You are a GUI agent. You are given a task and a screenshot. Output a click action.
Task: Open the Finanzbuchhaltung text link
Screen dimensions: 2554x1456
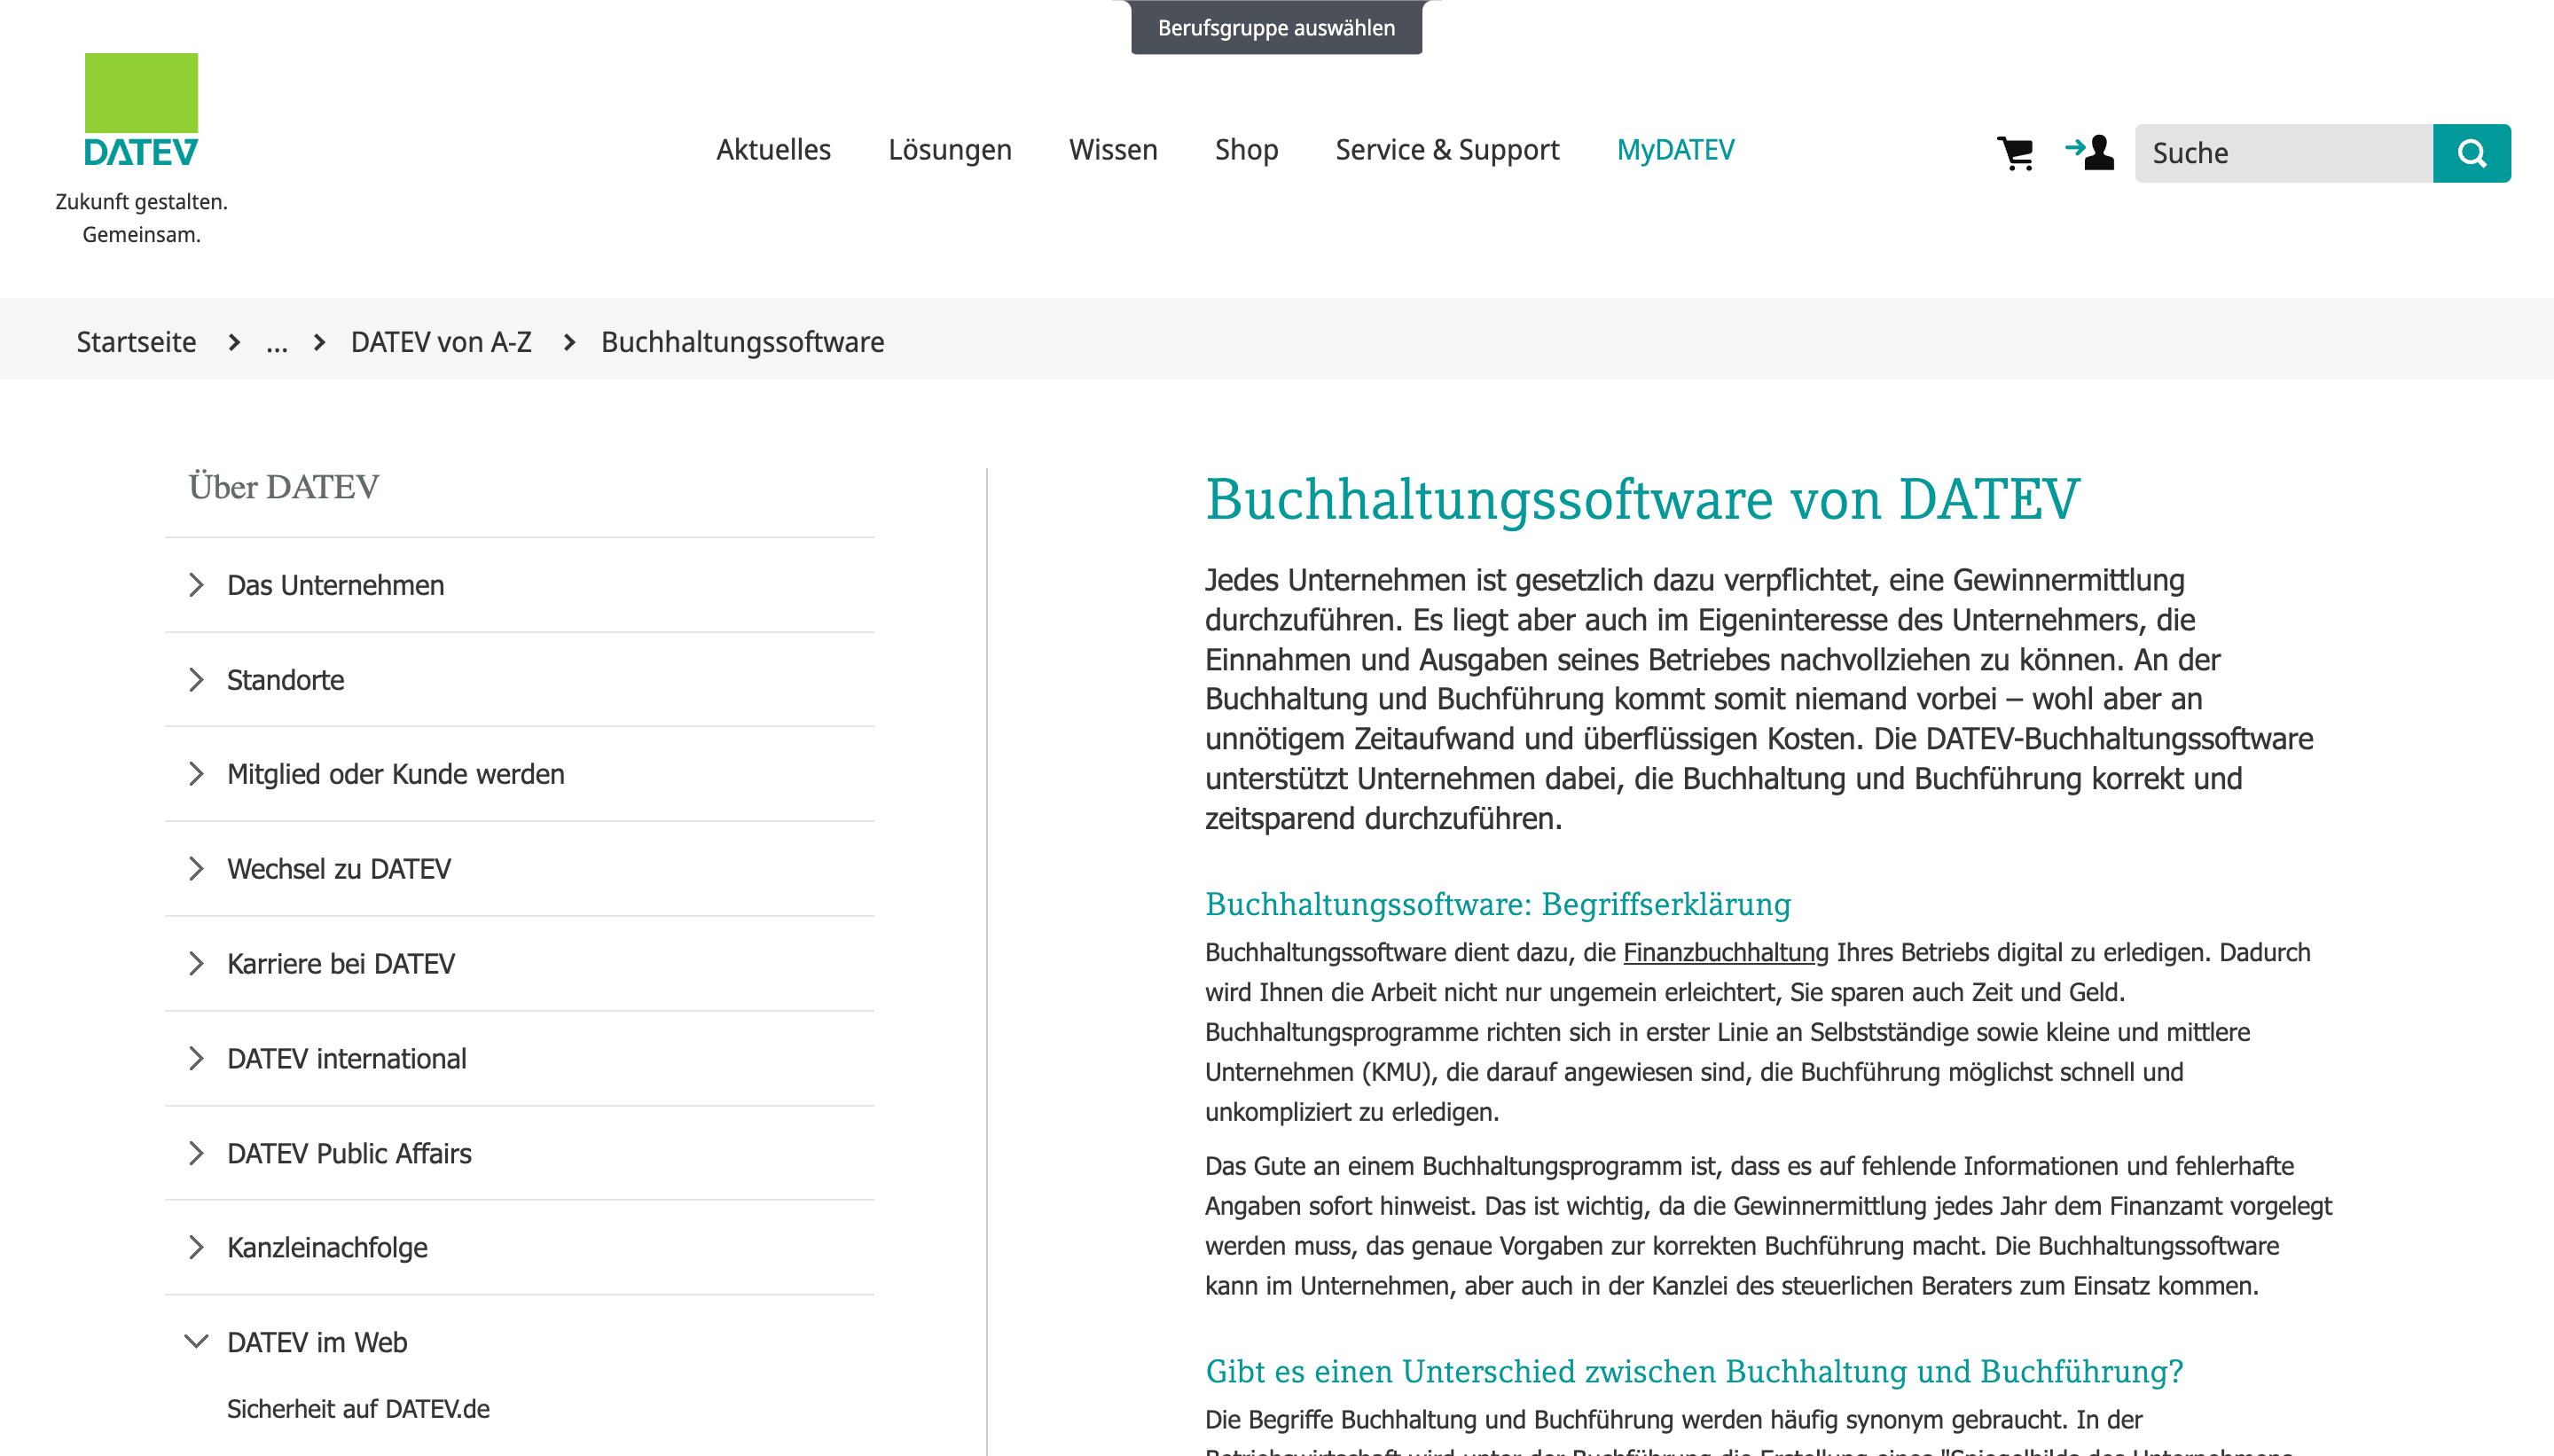[1725, 952]
